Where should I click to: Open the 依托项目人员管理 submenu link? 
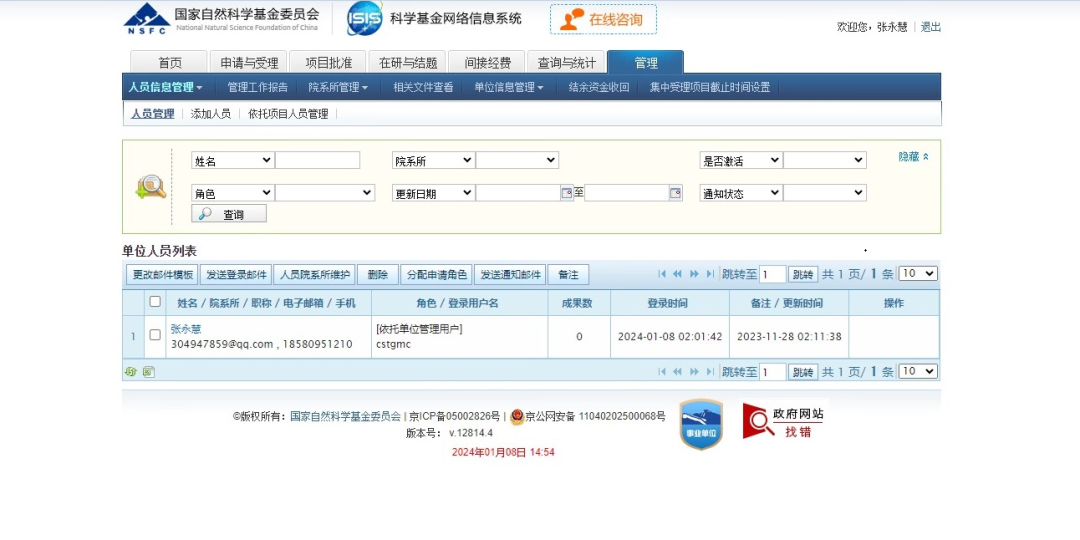coord(288,114)
